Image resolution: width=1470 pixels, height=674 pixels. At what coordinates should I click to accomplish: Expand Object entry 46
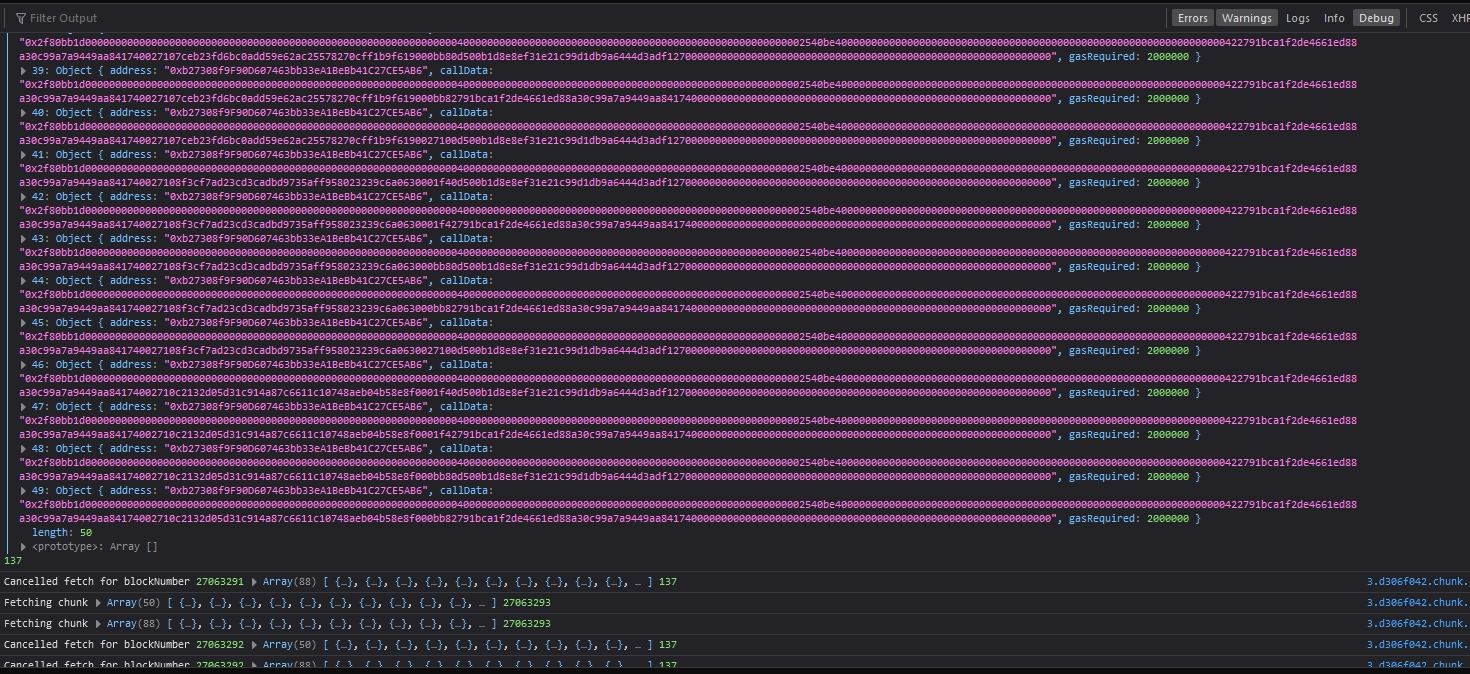click(25, 365)
